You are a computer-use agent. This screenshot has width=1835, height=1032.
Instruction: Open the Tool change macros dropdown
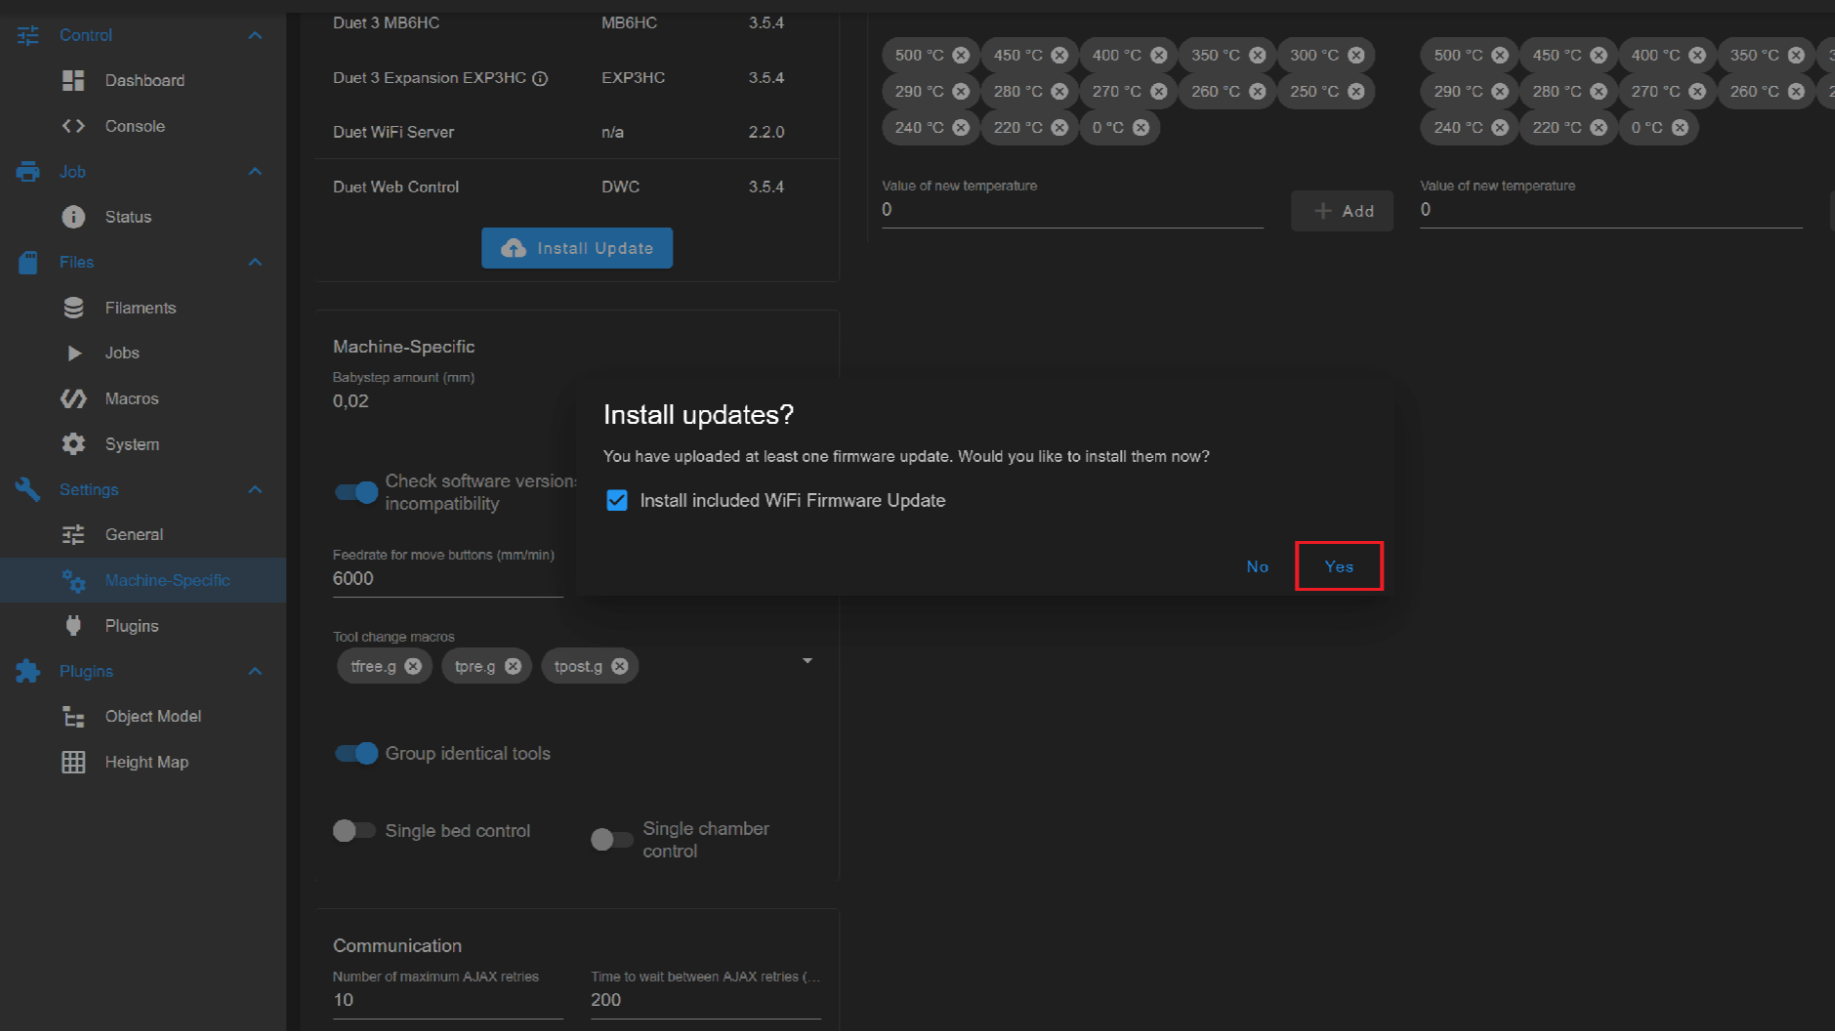(x=807, y=661)
